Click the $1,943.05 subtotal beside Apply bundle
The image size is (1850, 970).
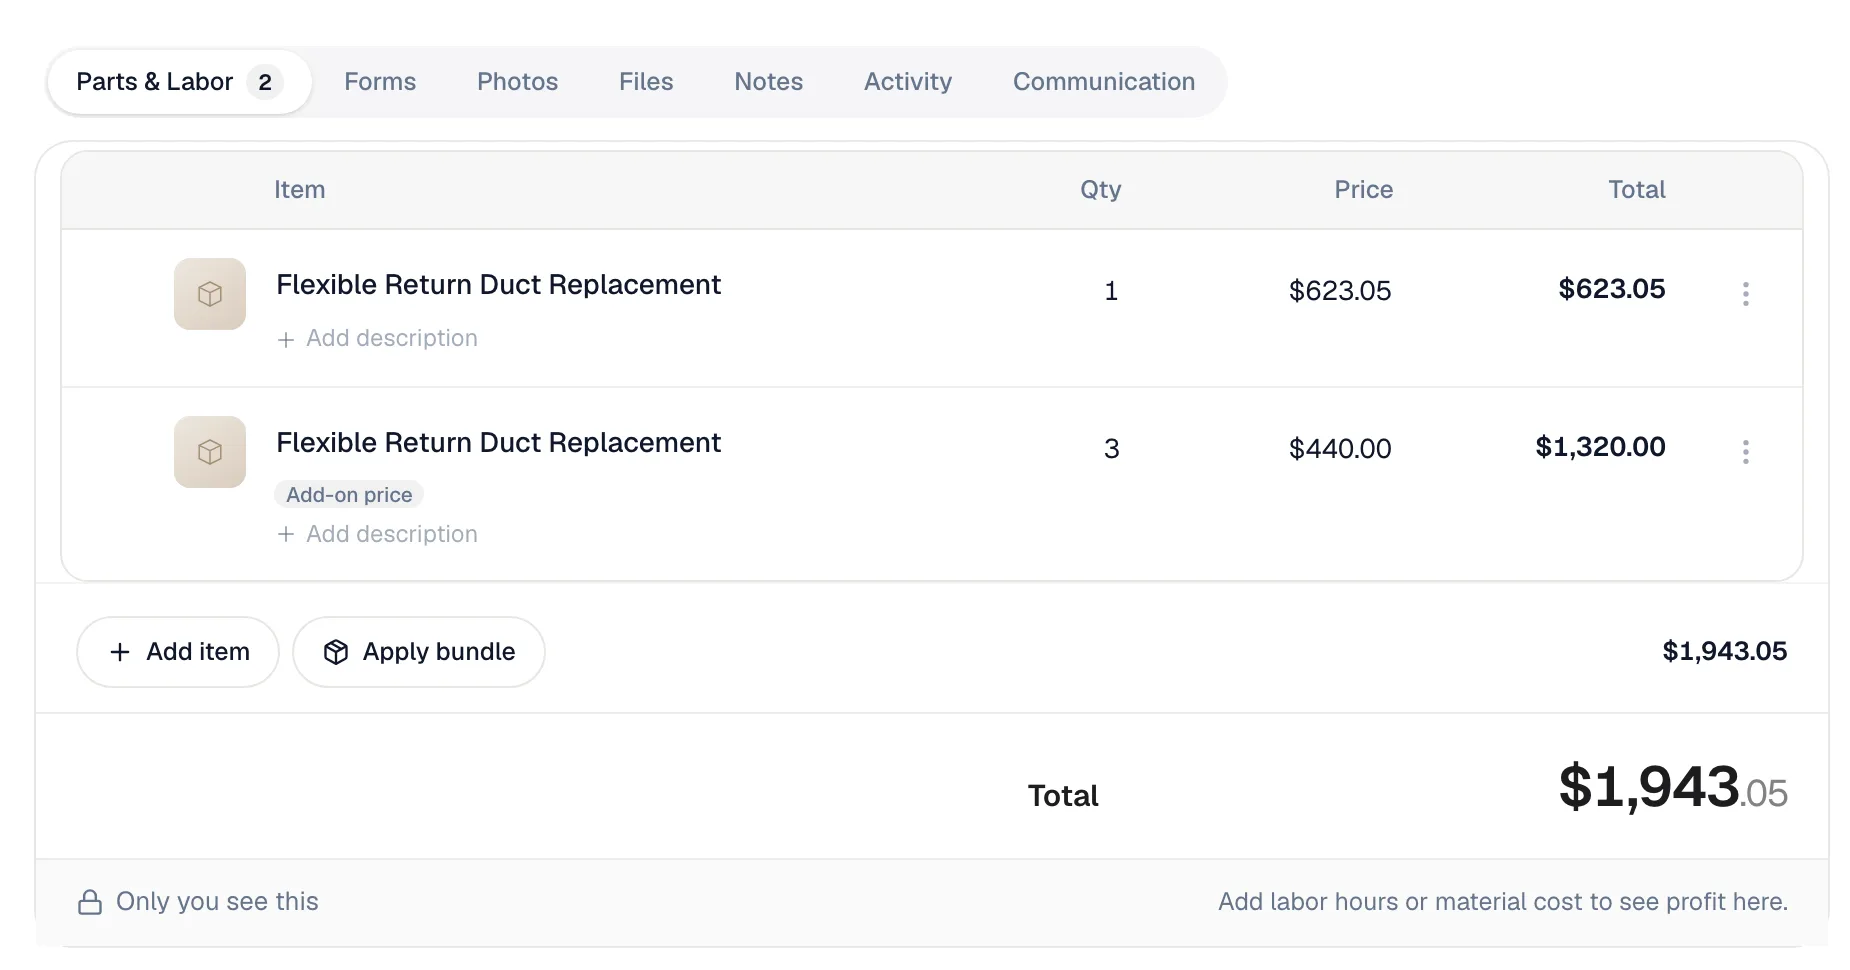pyautogui.click(x=1724, y=651)
